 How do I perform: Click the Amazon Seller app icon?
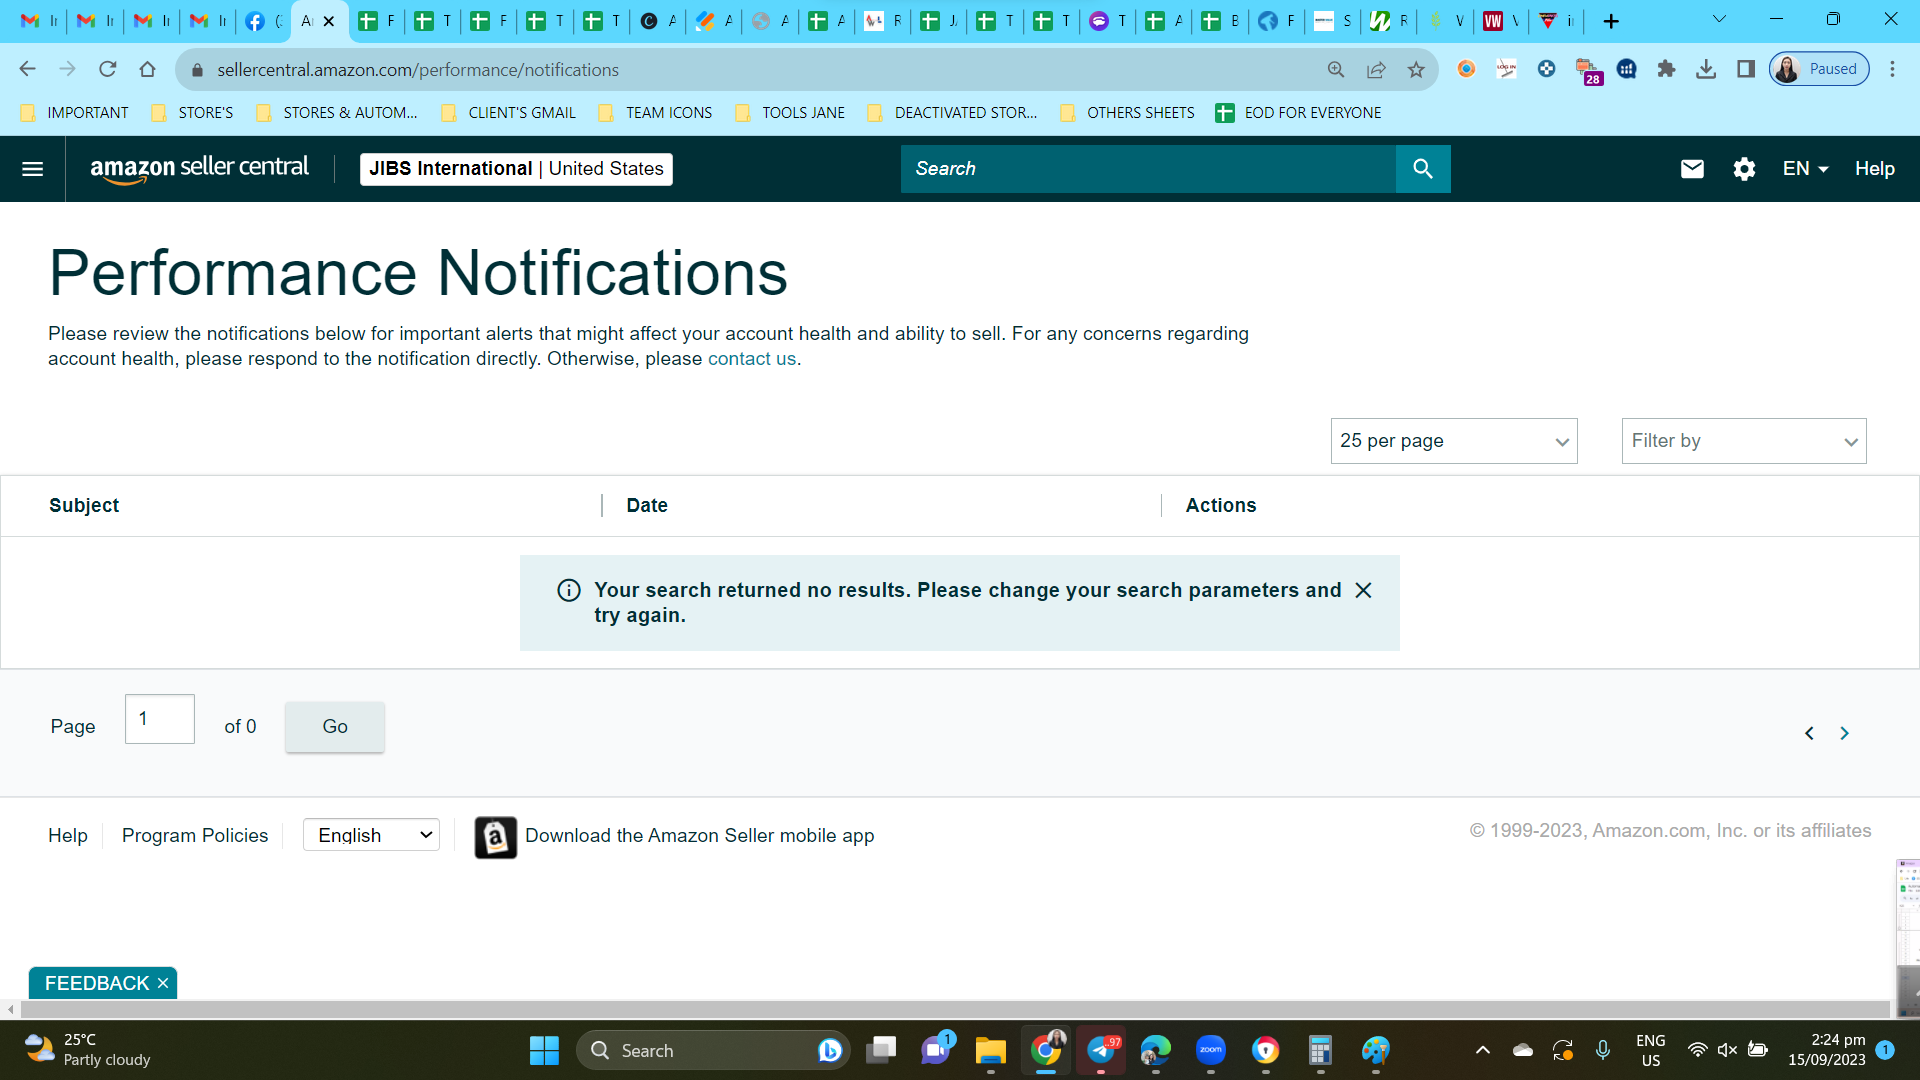pos(495,837)
